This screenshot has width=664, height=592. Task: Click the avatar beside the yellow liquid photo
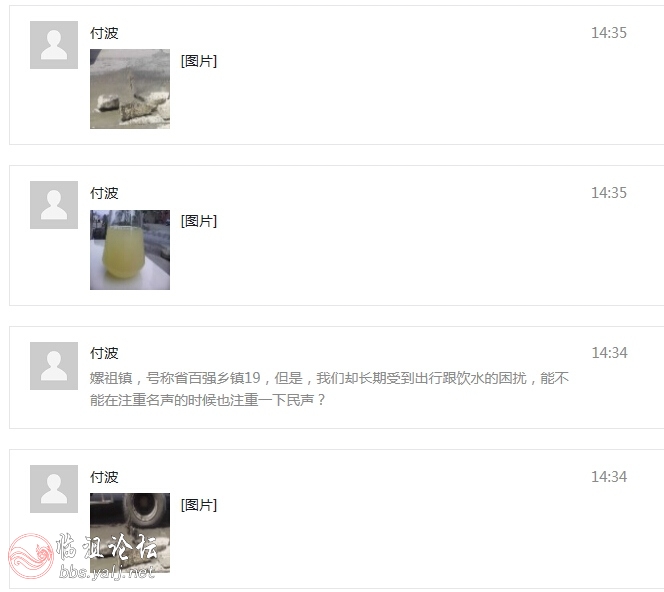54,205
